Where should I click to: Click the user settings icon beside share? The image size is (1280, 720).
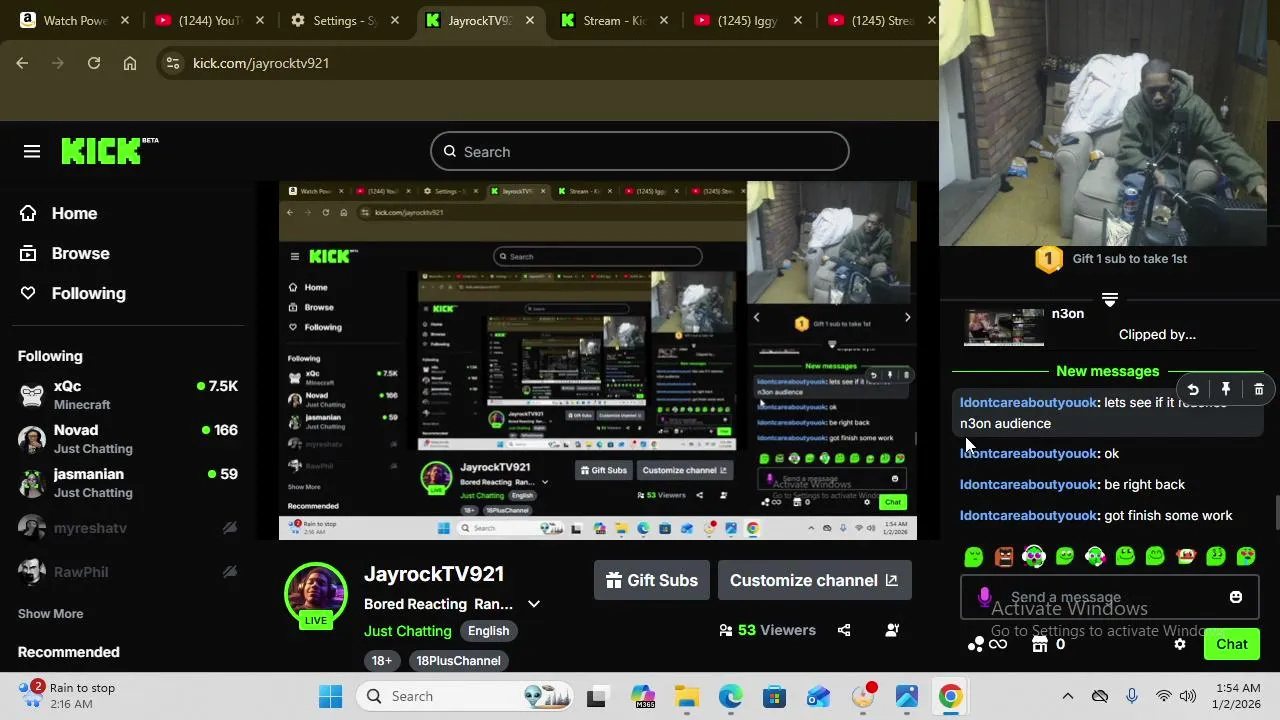click(892, 630)
